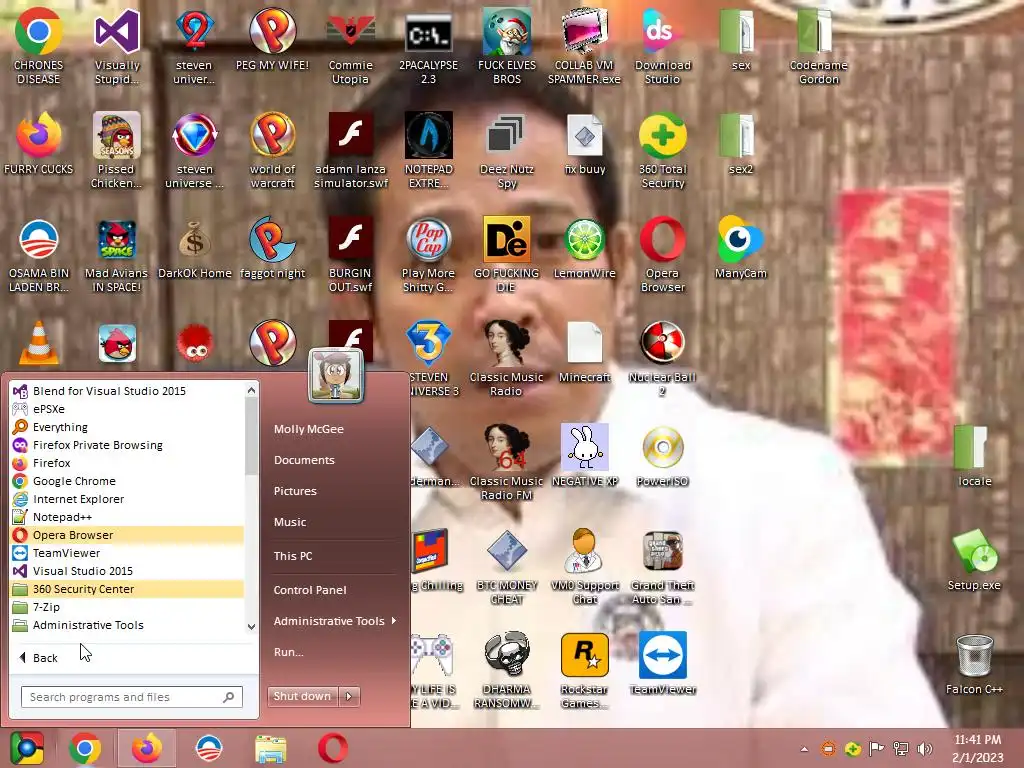Click Run... in the Start menu

[288, 652]
